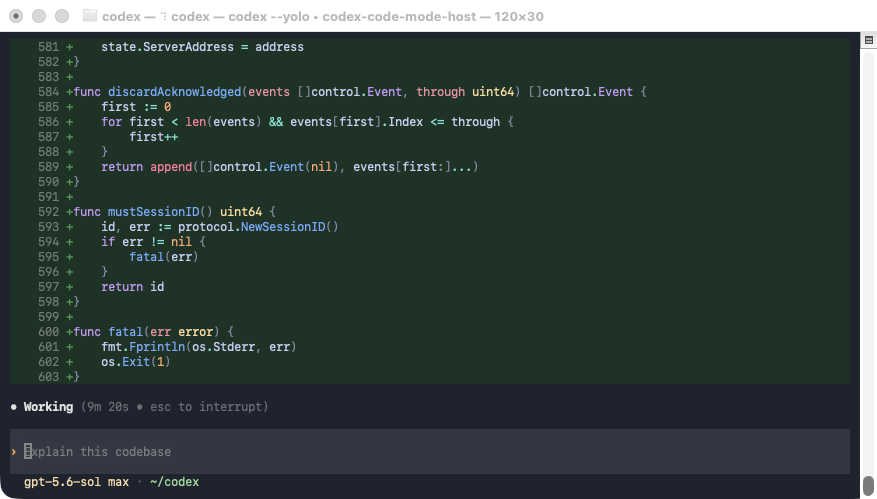
Task: Click the '~/codex' working directory path
Action: 175,482
